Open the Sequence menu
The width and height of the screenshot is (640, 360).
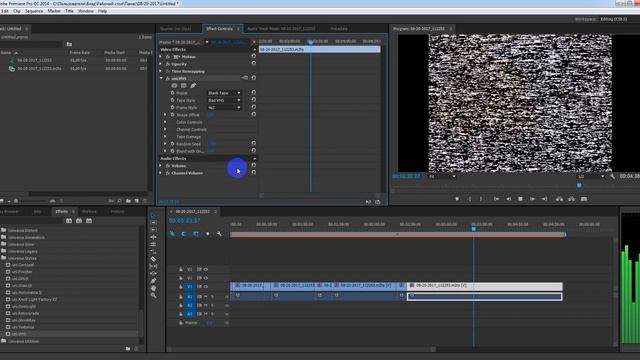34,11
